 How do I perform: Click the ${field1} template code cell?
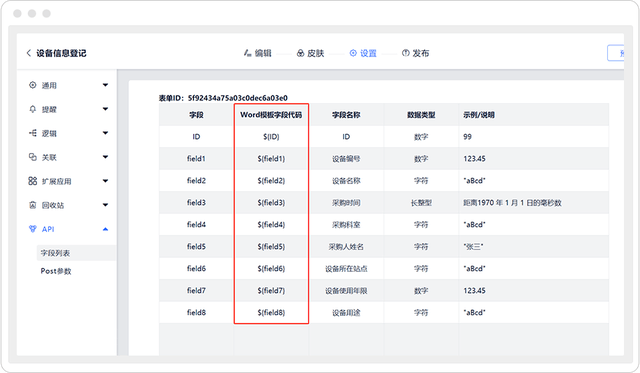[x=271, y=159]
